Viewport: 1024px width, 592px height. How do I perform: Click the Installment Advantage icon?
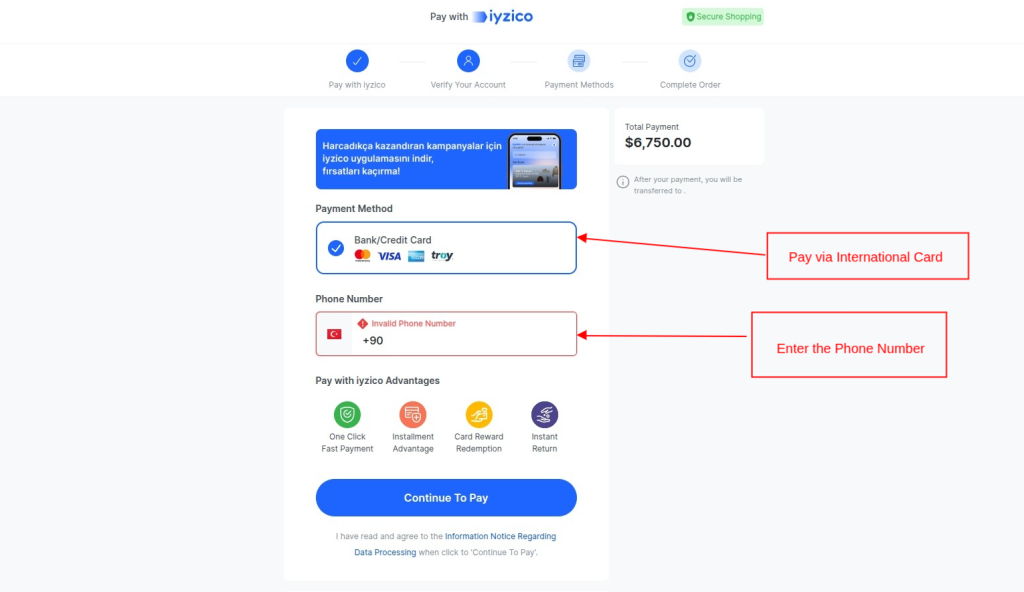click(413, 414)
